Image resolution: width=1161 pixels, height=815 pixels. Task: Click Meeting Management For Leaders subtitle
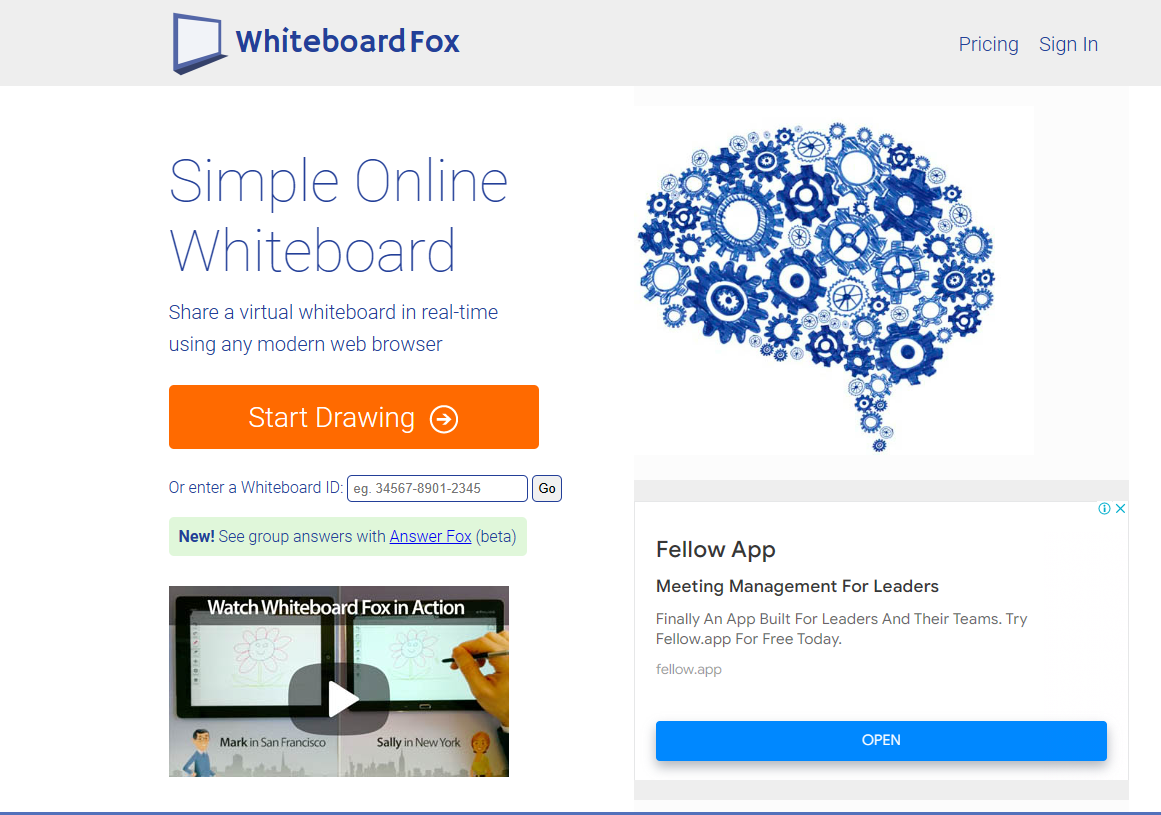[797, 586]
